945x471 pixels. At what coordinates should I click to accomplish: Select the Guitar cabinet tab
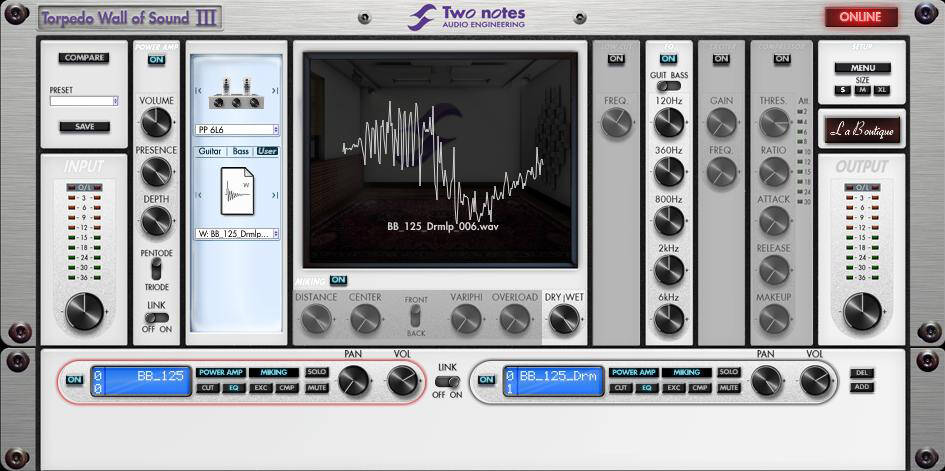pos(210,151)
